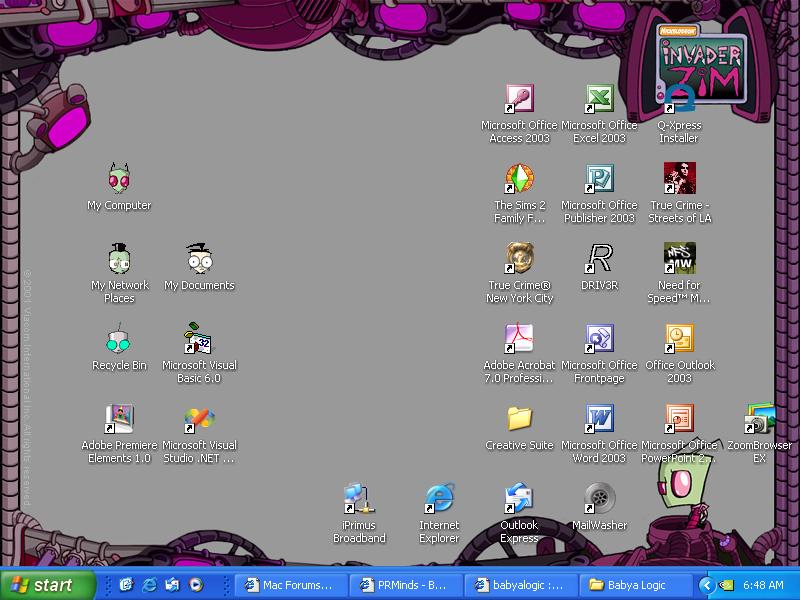Open Microsoft Office Access 2003 shortcut
The width and height of the screenshot is (800, 600).
coord(519,98)
